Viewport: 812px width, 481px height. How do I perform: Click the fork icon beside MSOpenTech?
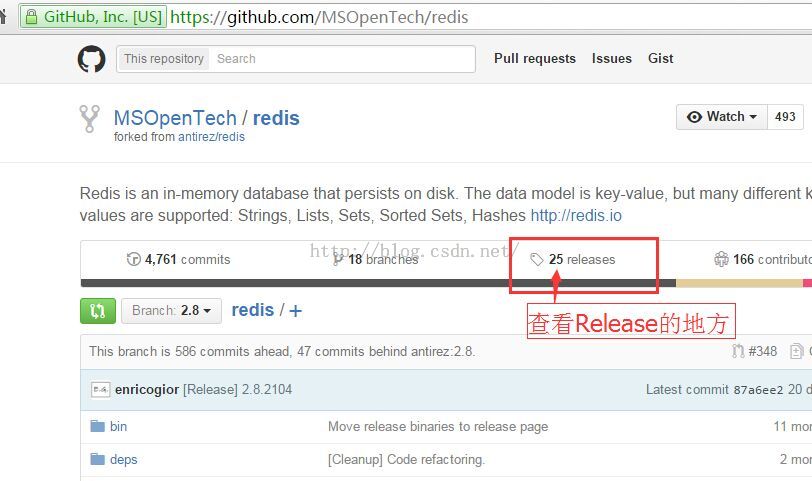coord(90,119)
